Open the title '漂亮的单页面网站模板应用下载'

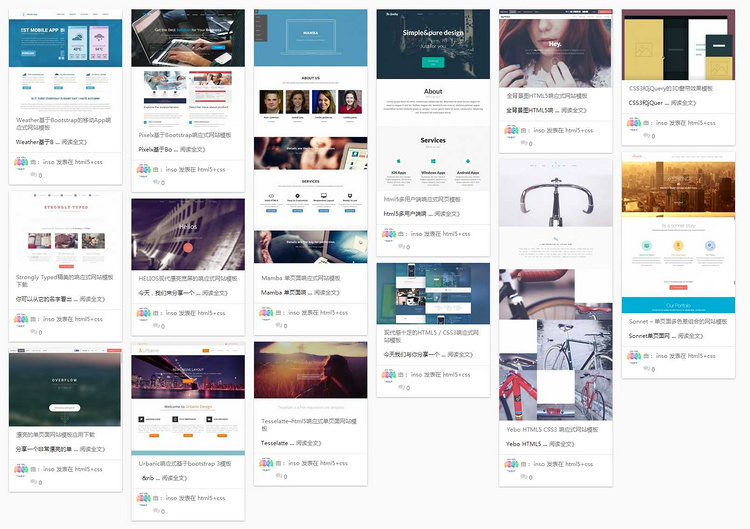pos(55,435)
